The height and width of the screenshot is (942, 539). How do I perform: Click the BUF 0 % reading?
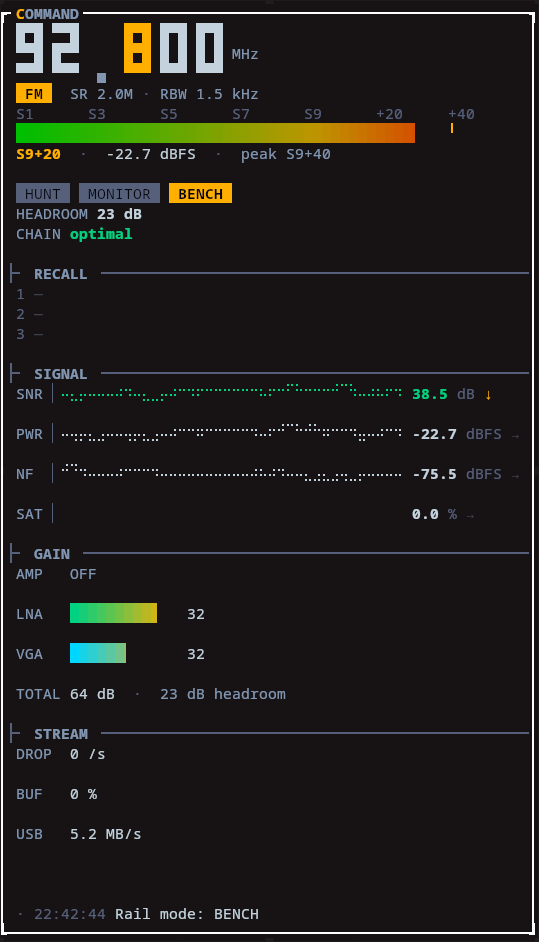(x=56, y=794)
